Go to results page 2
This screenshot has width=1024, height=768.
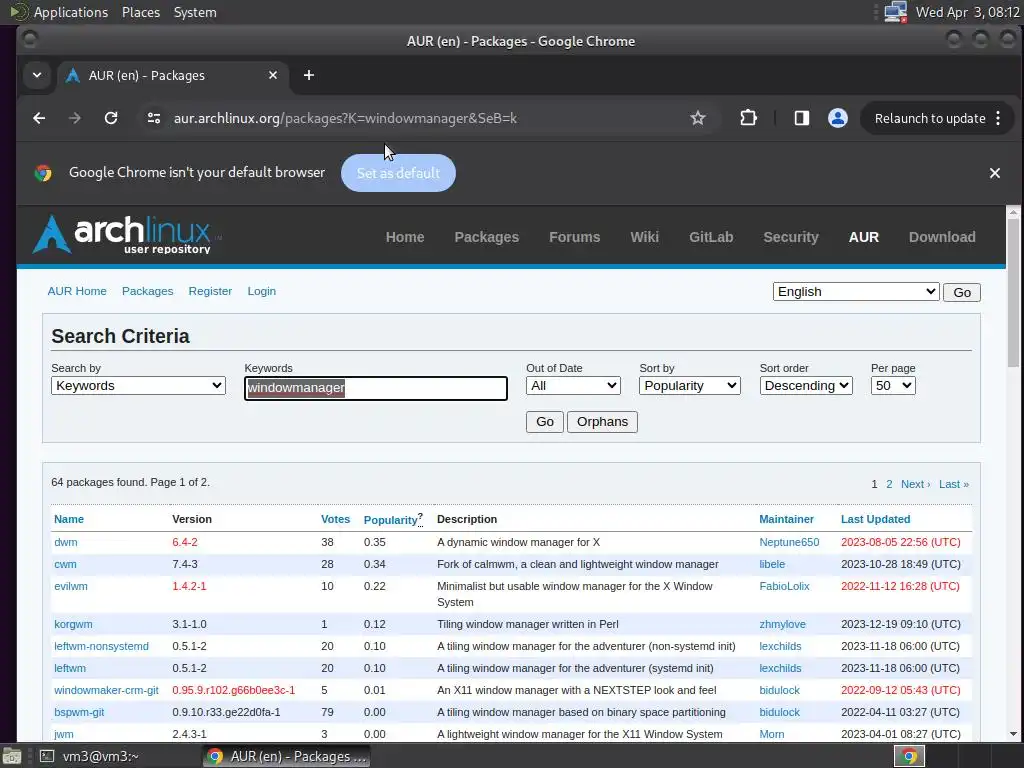[x=889, y=484]
